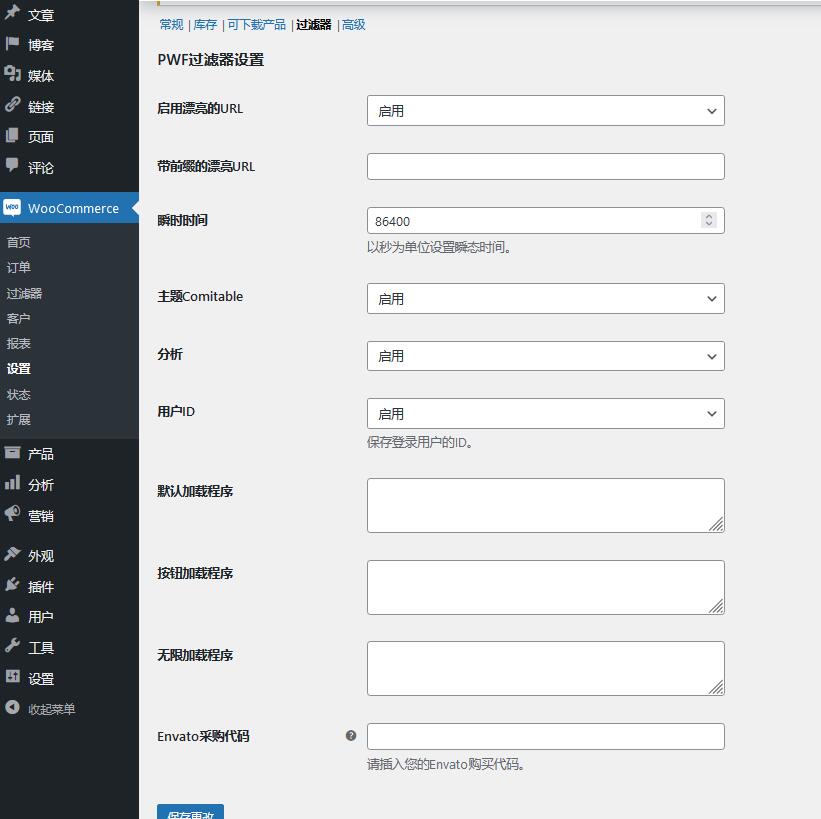Open the 过滤器 submenu under WooCommerce
This screenshot has height=819, width=821.
pyautogui.click(x=24, y=293)
